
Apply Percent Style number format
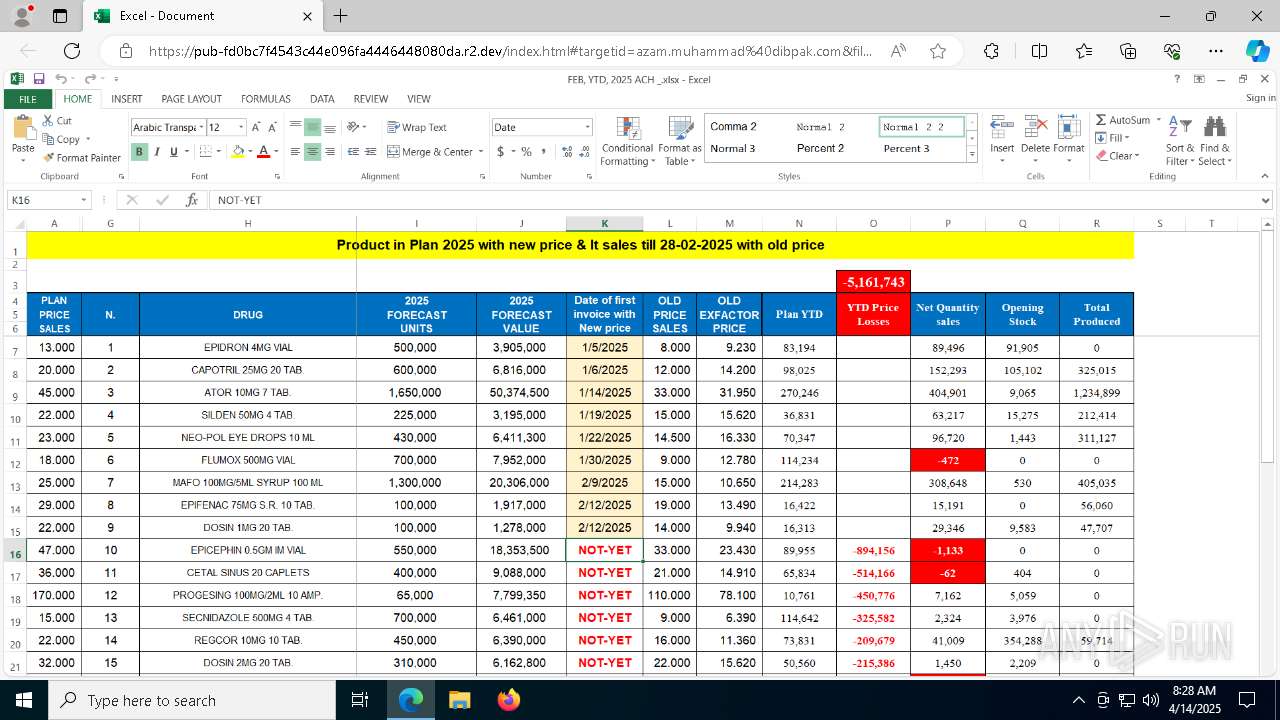point(526,152)
